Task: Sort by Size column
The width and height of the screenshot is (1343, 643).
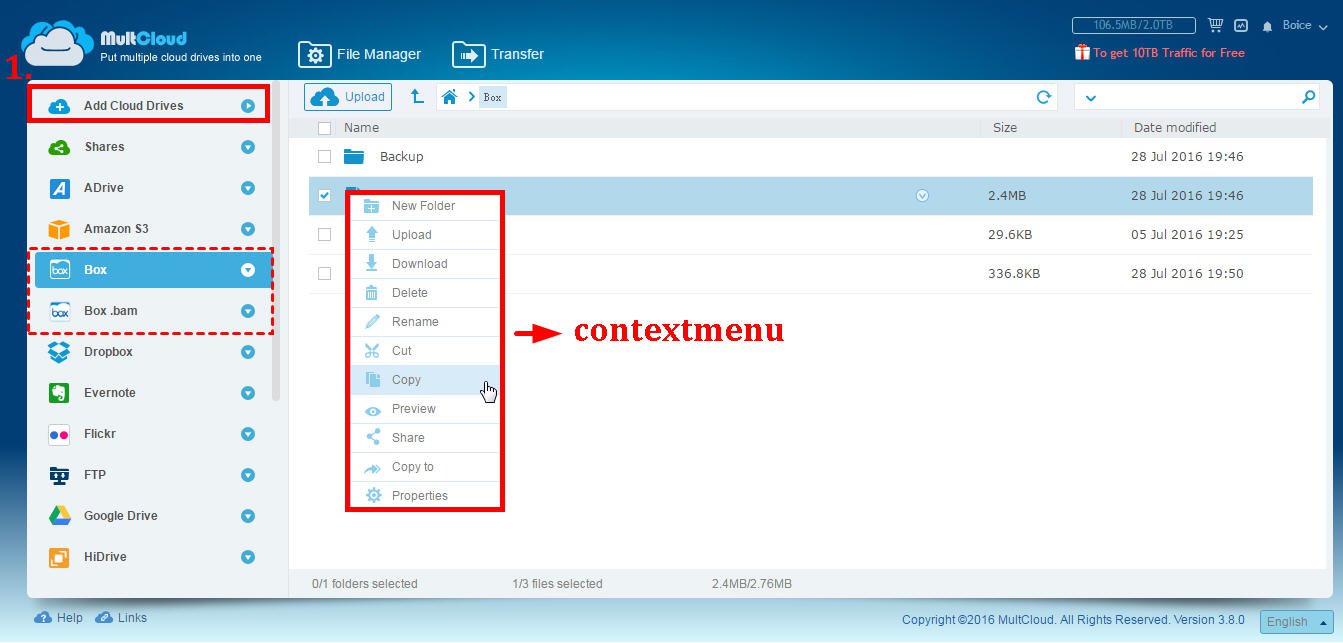Action: pos(1005,128)
